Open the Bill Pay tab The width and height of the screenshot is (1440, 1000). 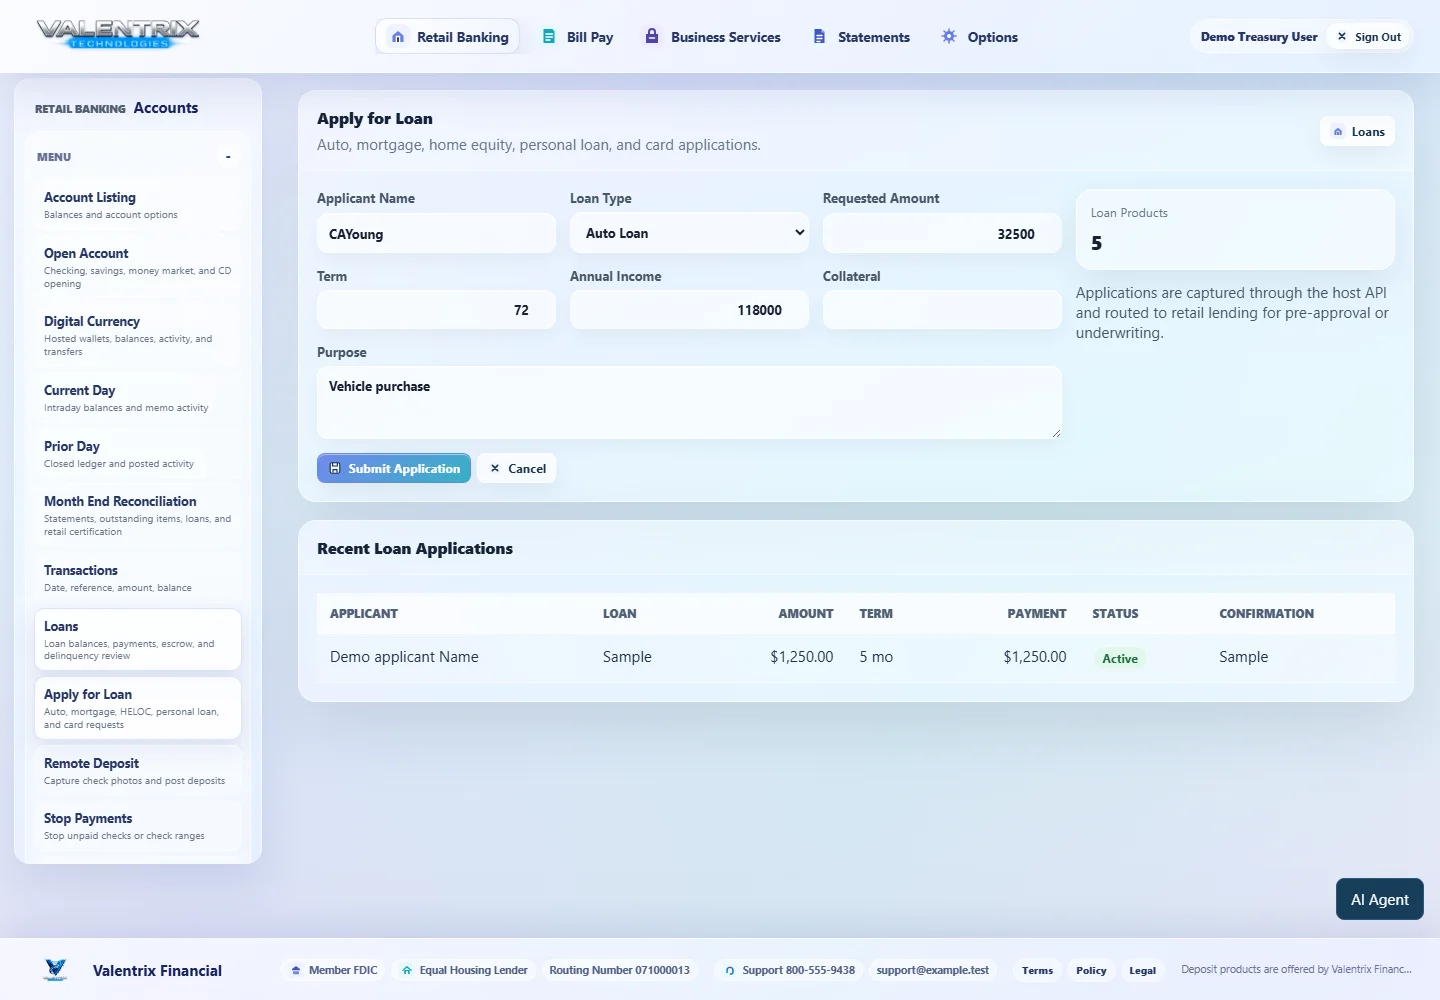click(x=578, y=37)
